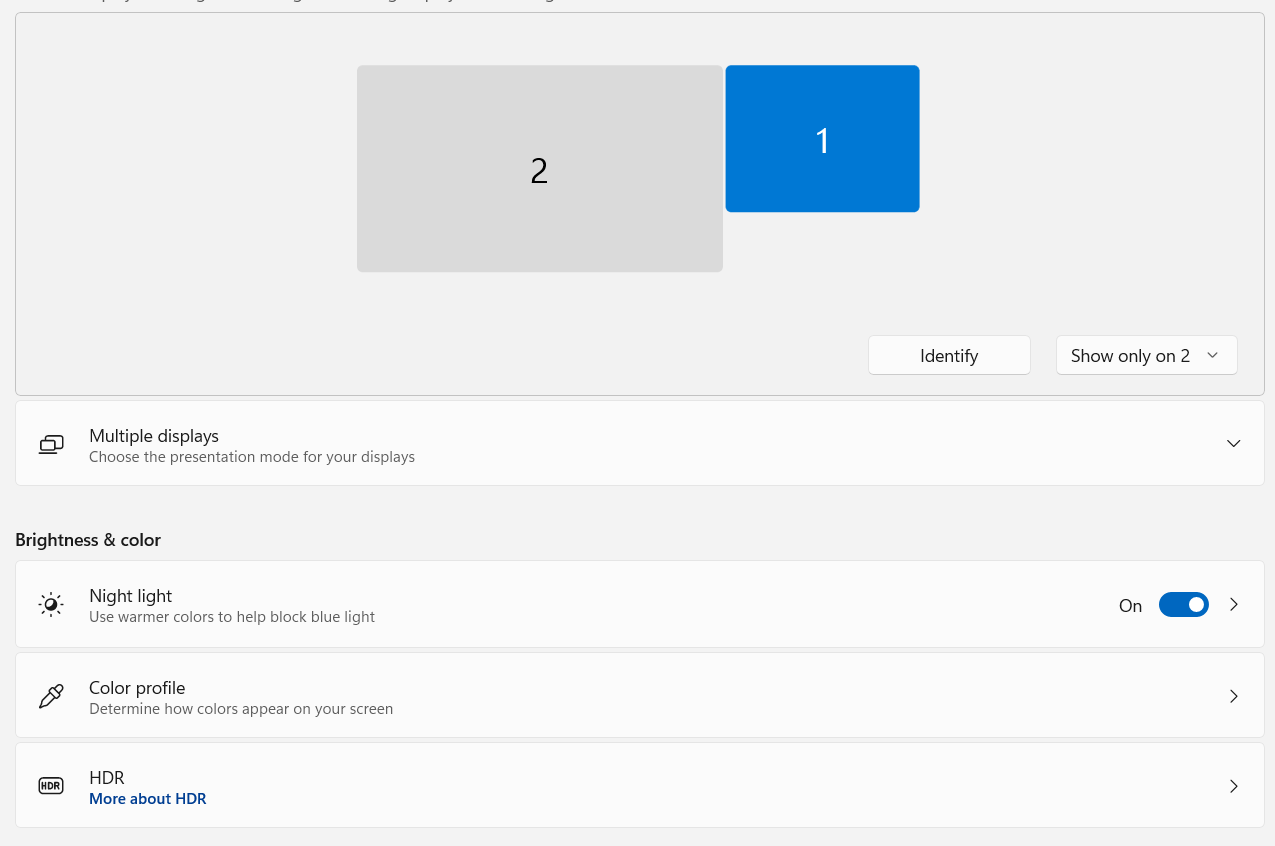Click the HDR badge icon
Screen dimensions: 1275x846
point(51,785)
